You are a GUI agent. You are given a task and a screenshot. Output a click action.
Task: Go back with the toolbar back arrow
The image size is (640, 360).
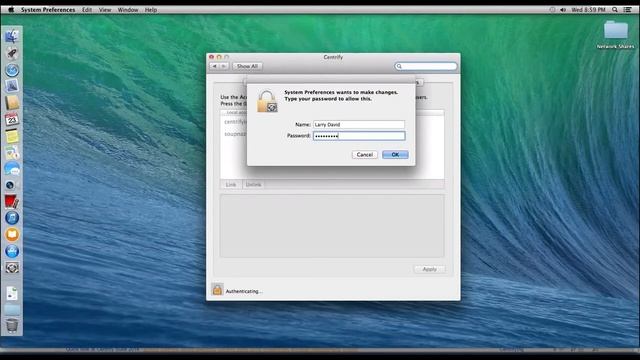(x=215, y=66)
